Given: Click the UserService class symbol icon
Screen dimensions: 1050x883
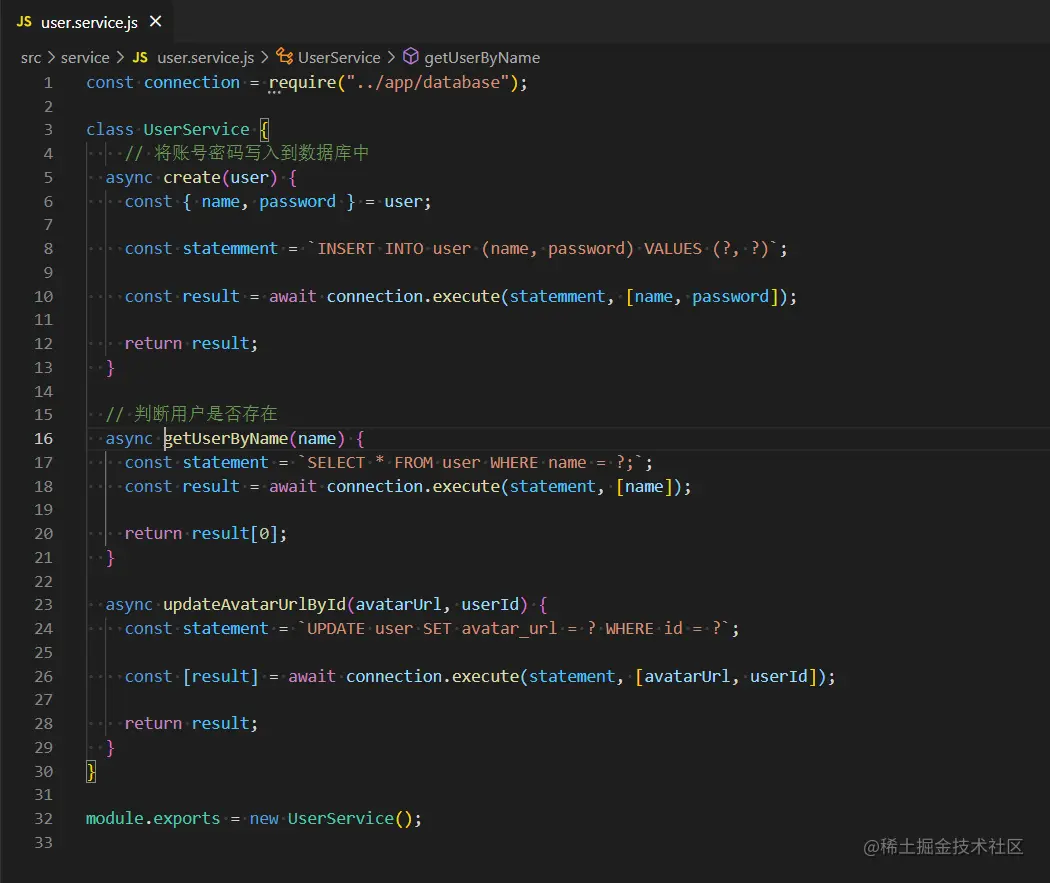Looking at the screenshot, I should (x=285, y=57).
